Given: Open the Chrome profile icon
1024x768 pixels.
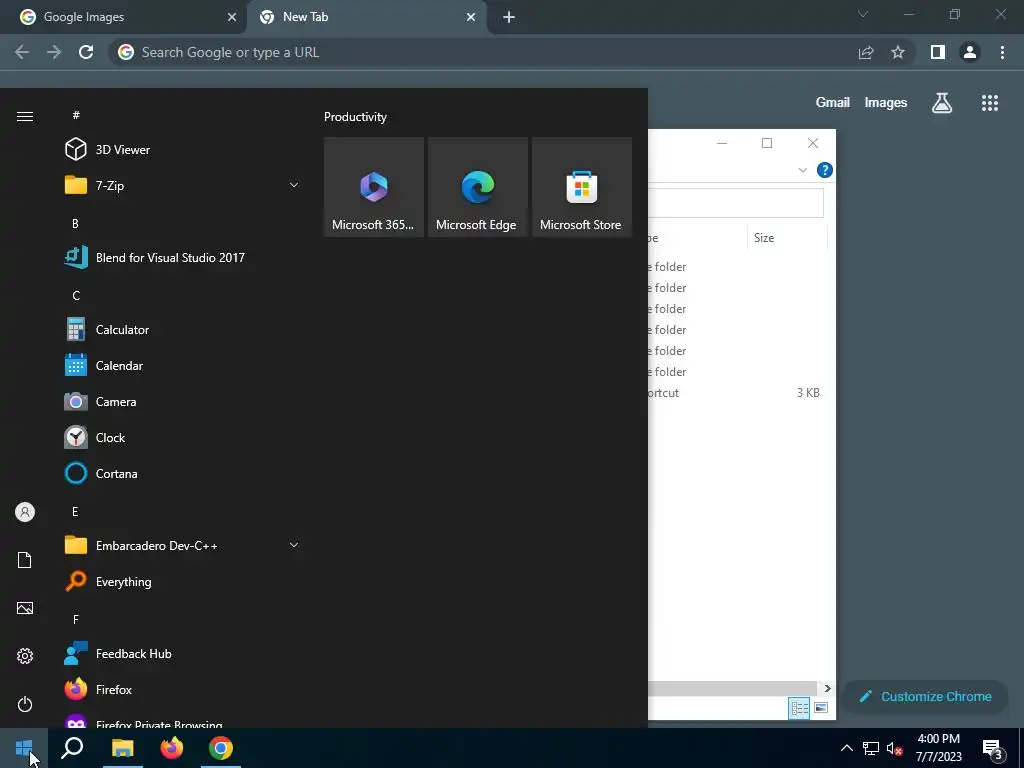Looking at the screenshot, I should (x=970, y=52).
